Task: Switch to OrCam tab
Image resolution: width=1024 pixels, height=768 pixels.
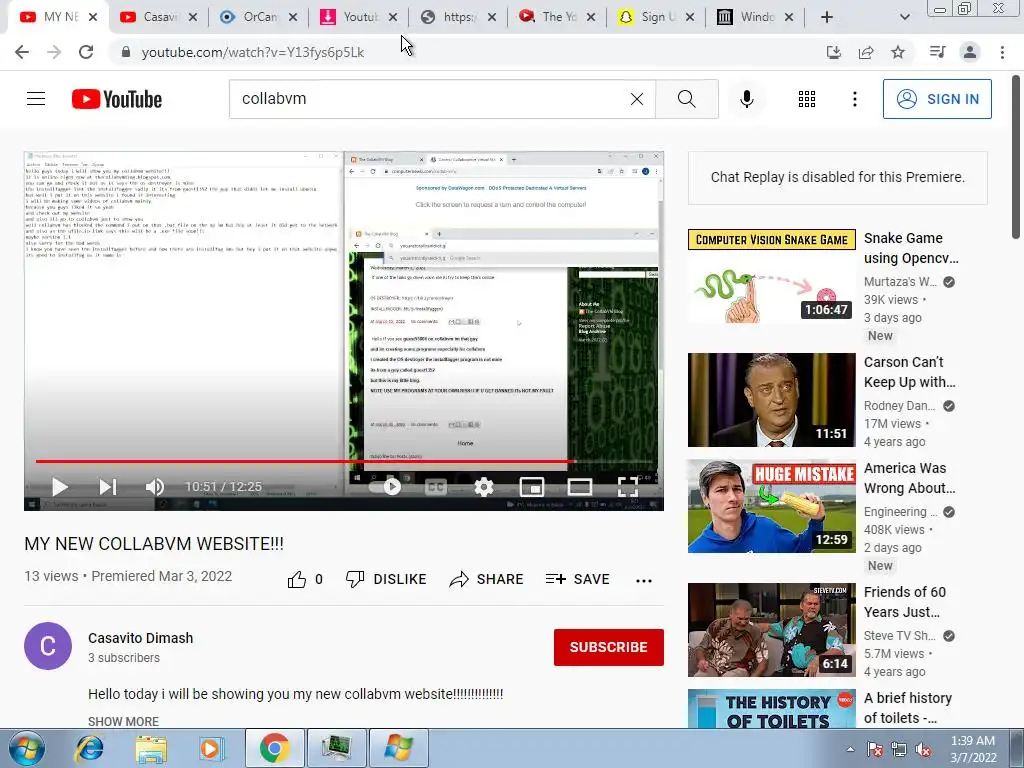Action: tap(258, 17)
